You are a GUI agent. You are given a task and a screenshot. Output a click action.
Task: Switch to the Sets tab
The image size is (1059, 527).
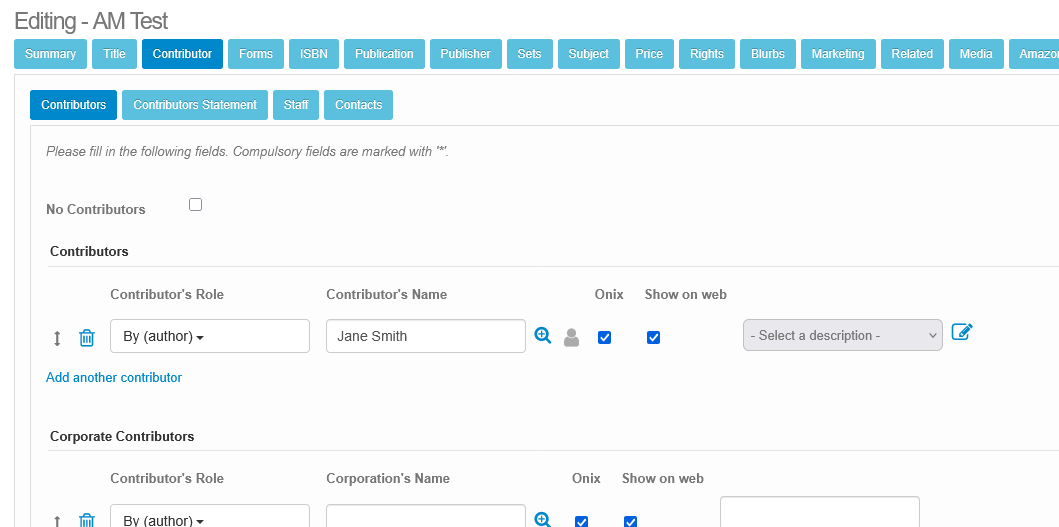click(x=530, y=54)
